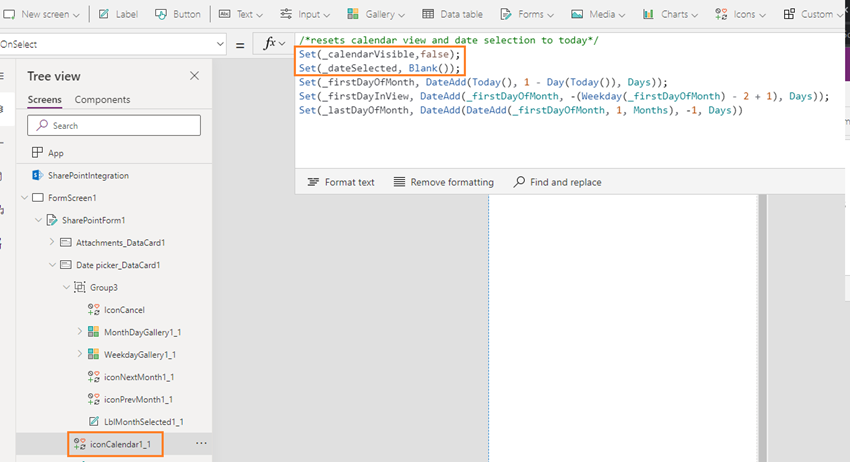Screen dimensions: 850x462
Task: Insert a Button control
Action: coord(178,14)
